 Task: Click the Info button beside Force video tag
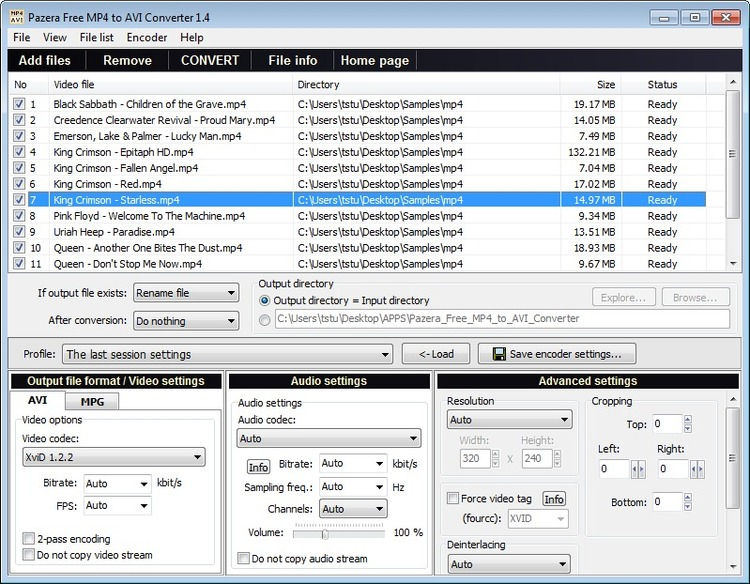(x=554, y=499)
